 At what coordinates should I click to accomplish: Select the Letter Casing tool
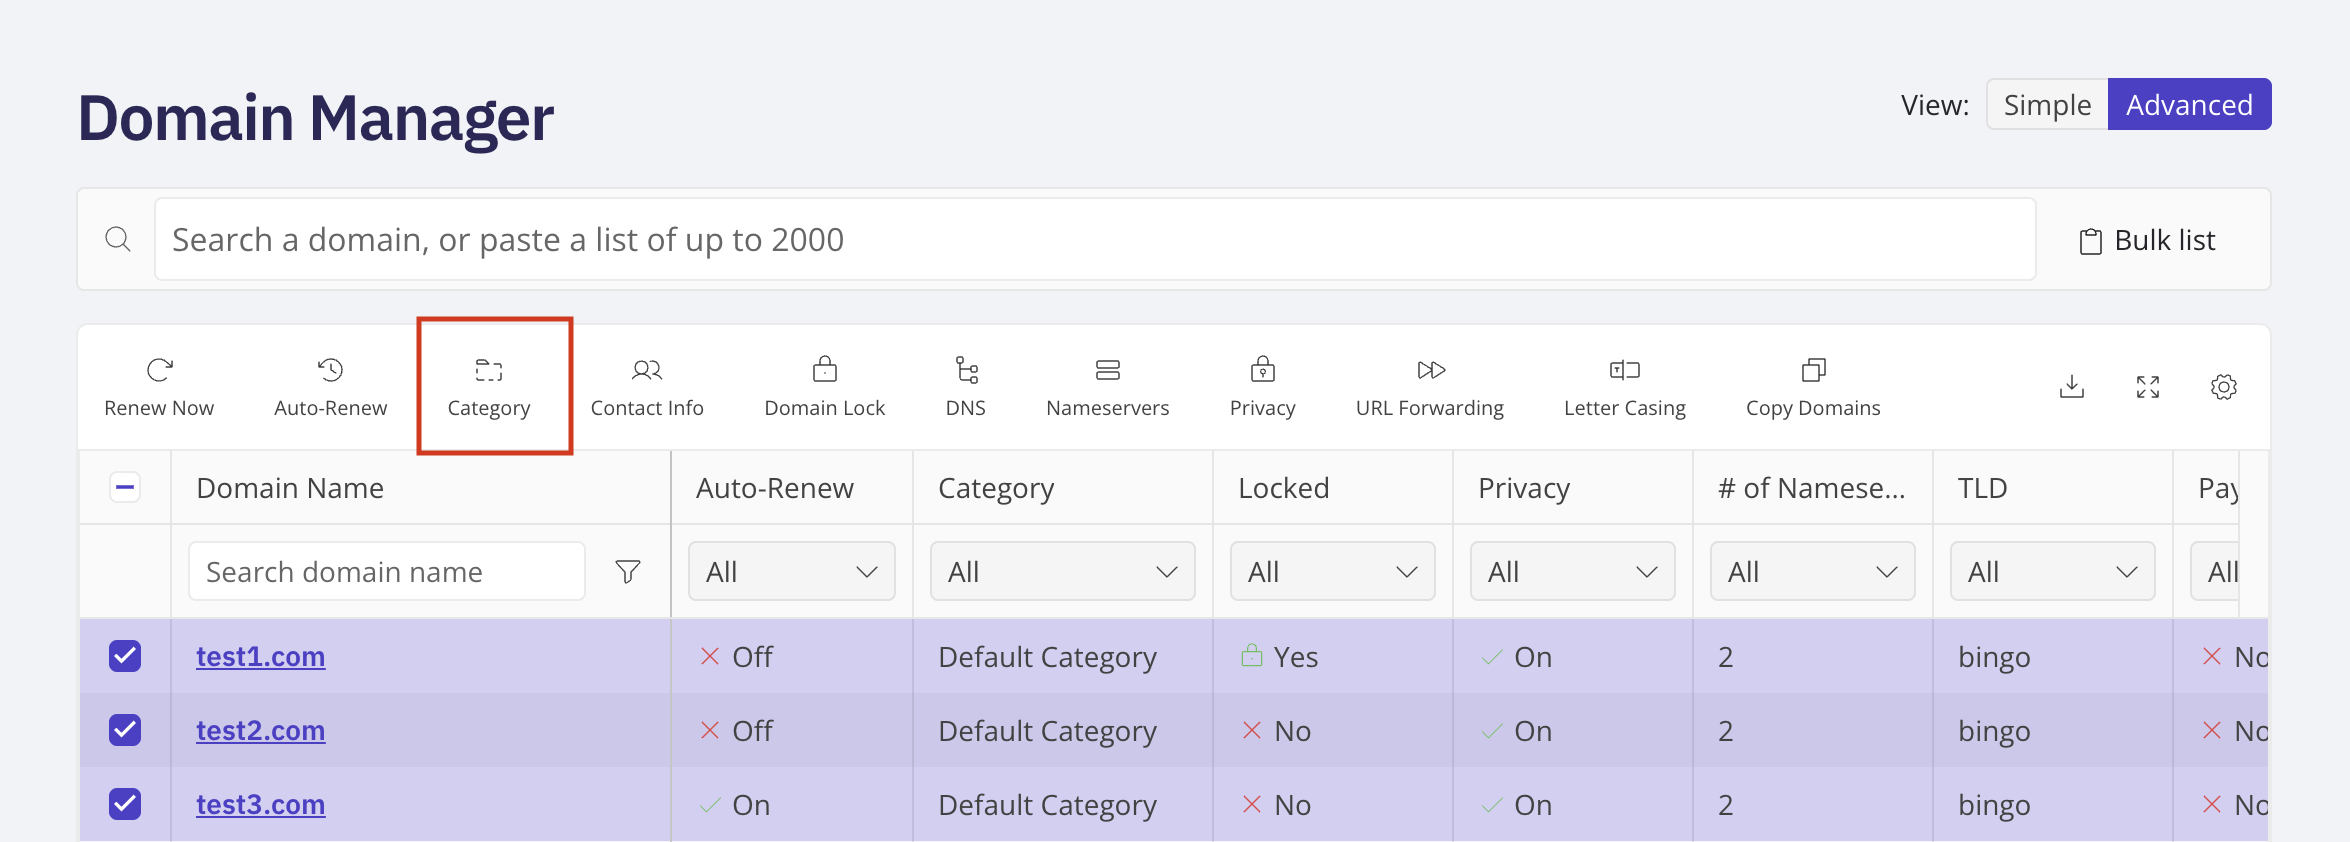(x=1625, y=387)
